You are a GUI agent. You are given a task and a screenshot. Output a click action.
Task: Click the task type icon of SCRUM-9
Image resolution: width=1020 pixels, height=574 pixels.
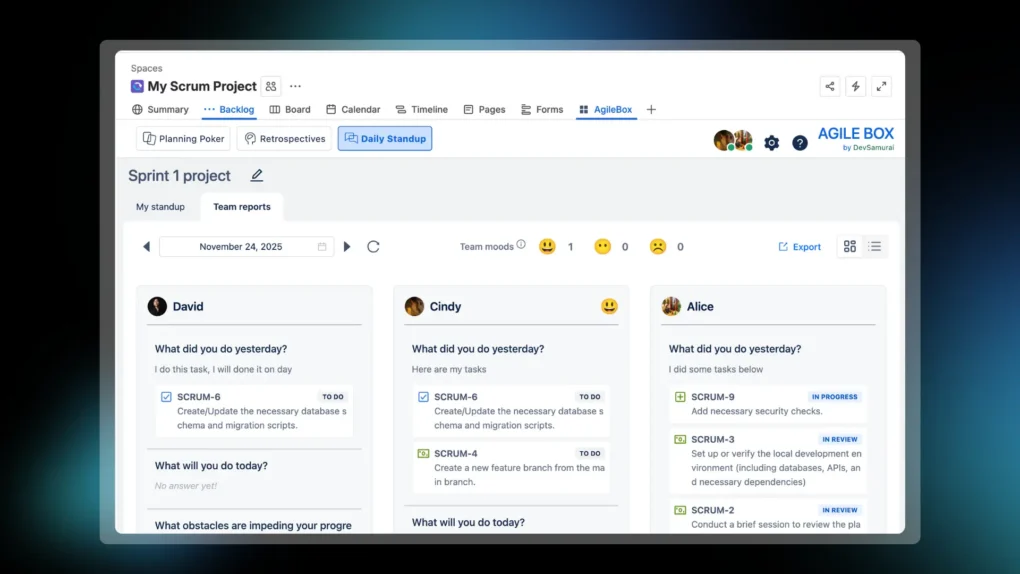680,397
